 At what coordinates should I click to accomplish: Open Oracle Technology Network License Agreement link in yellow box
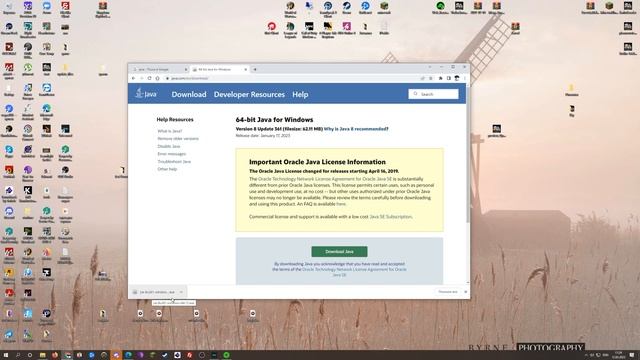point(324,179)
